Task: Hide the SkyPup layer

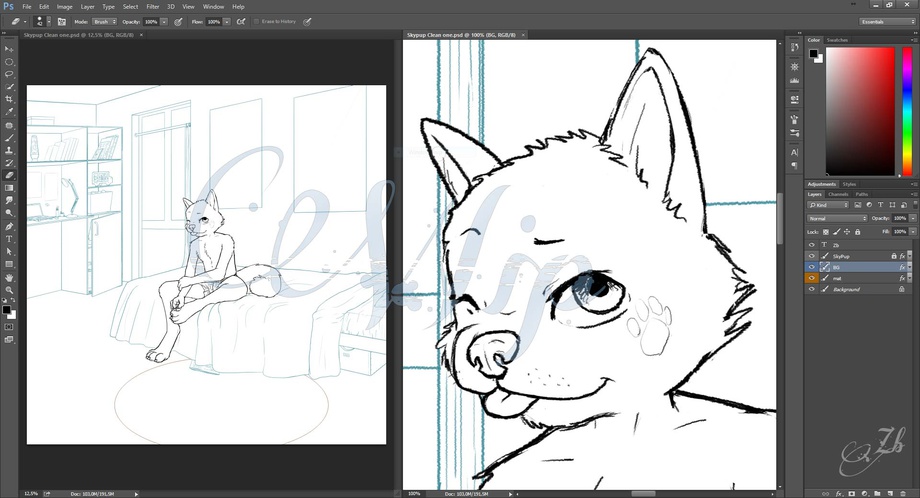Action: [x=811, y=256]
